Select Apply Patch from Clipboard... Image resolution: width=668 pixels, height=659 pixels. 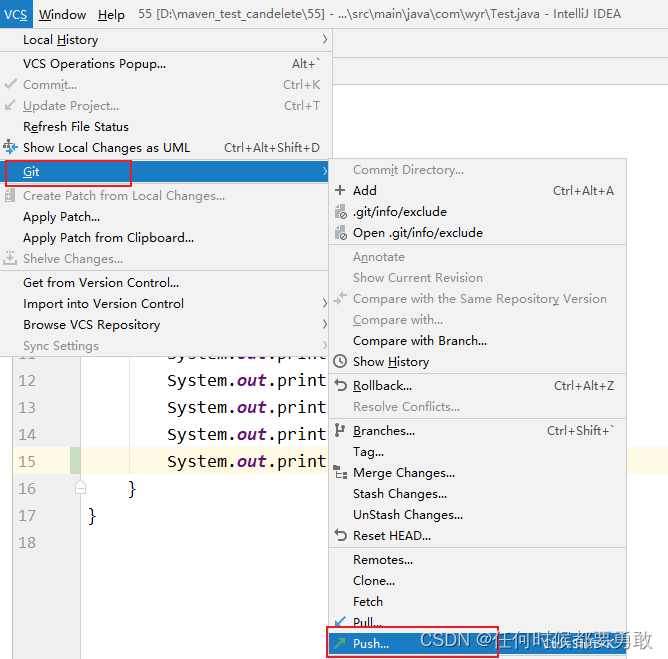click(165, 238)
